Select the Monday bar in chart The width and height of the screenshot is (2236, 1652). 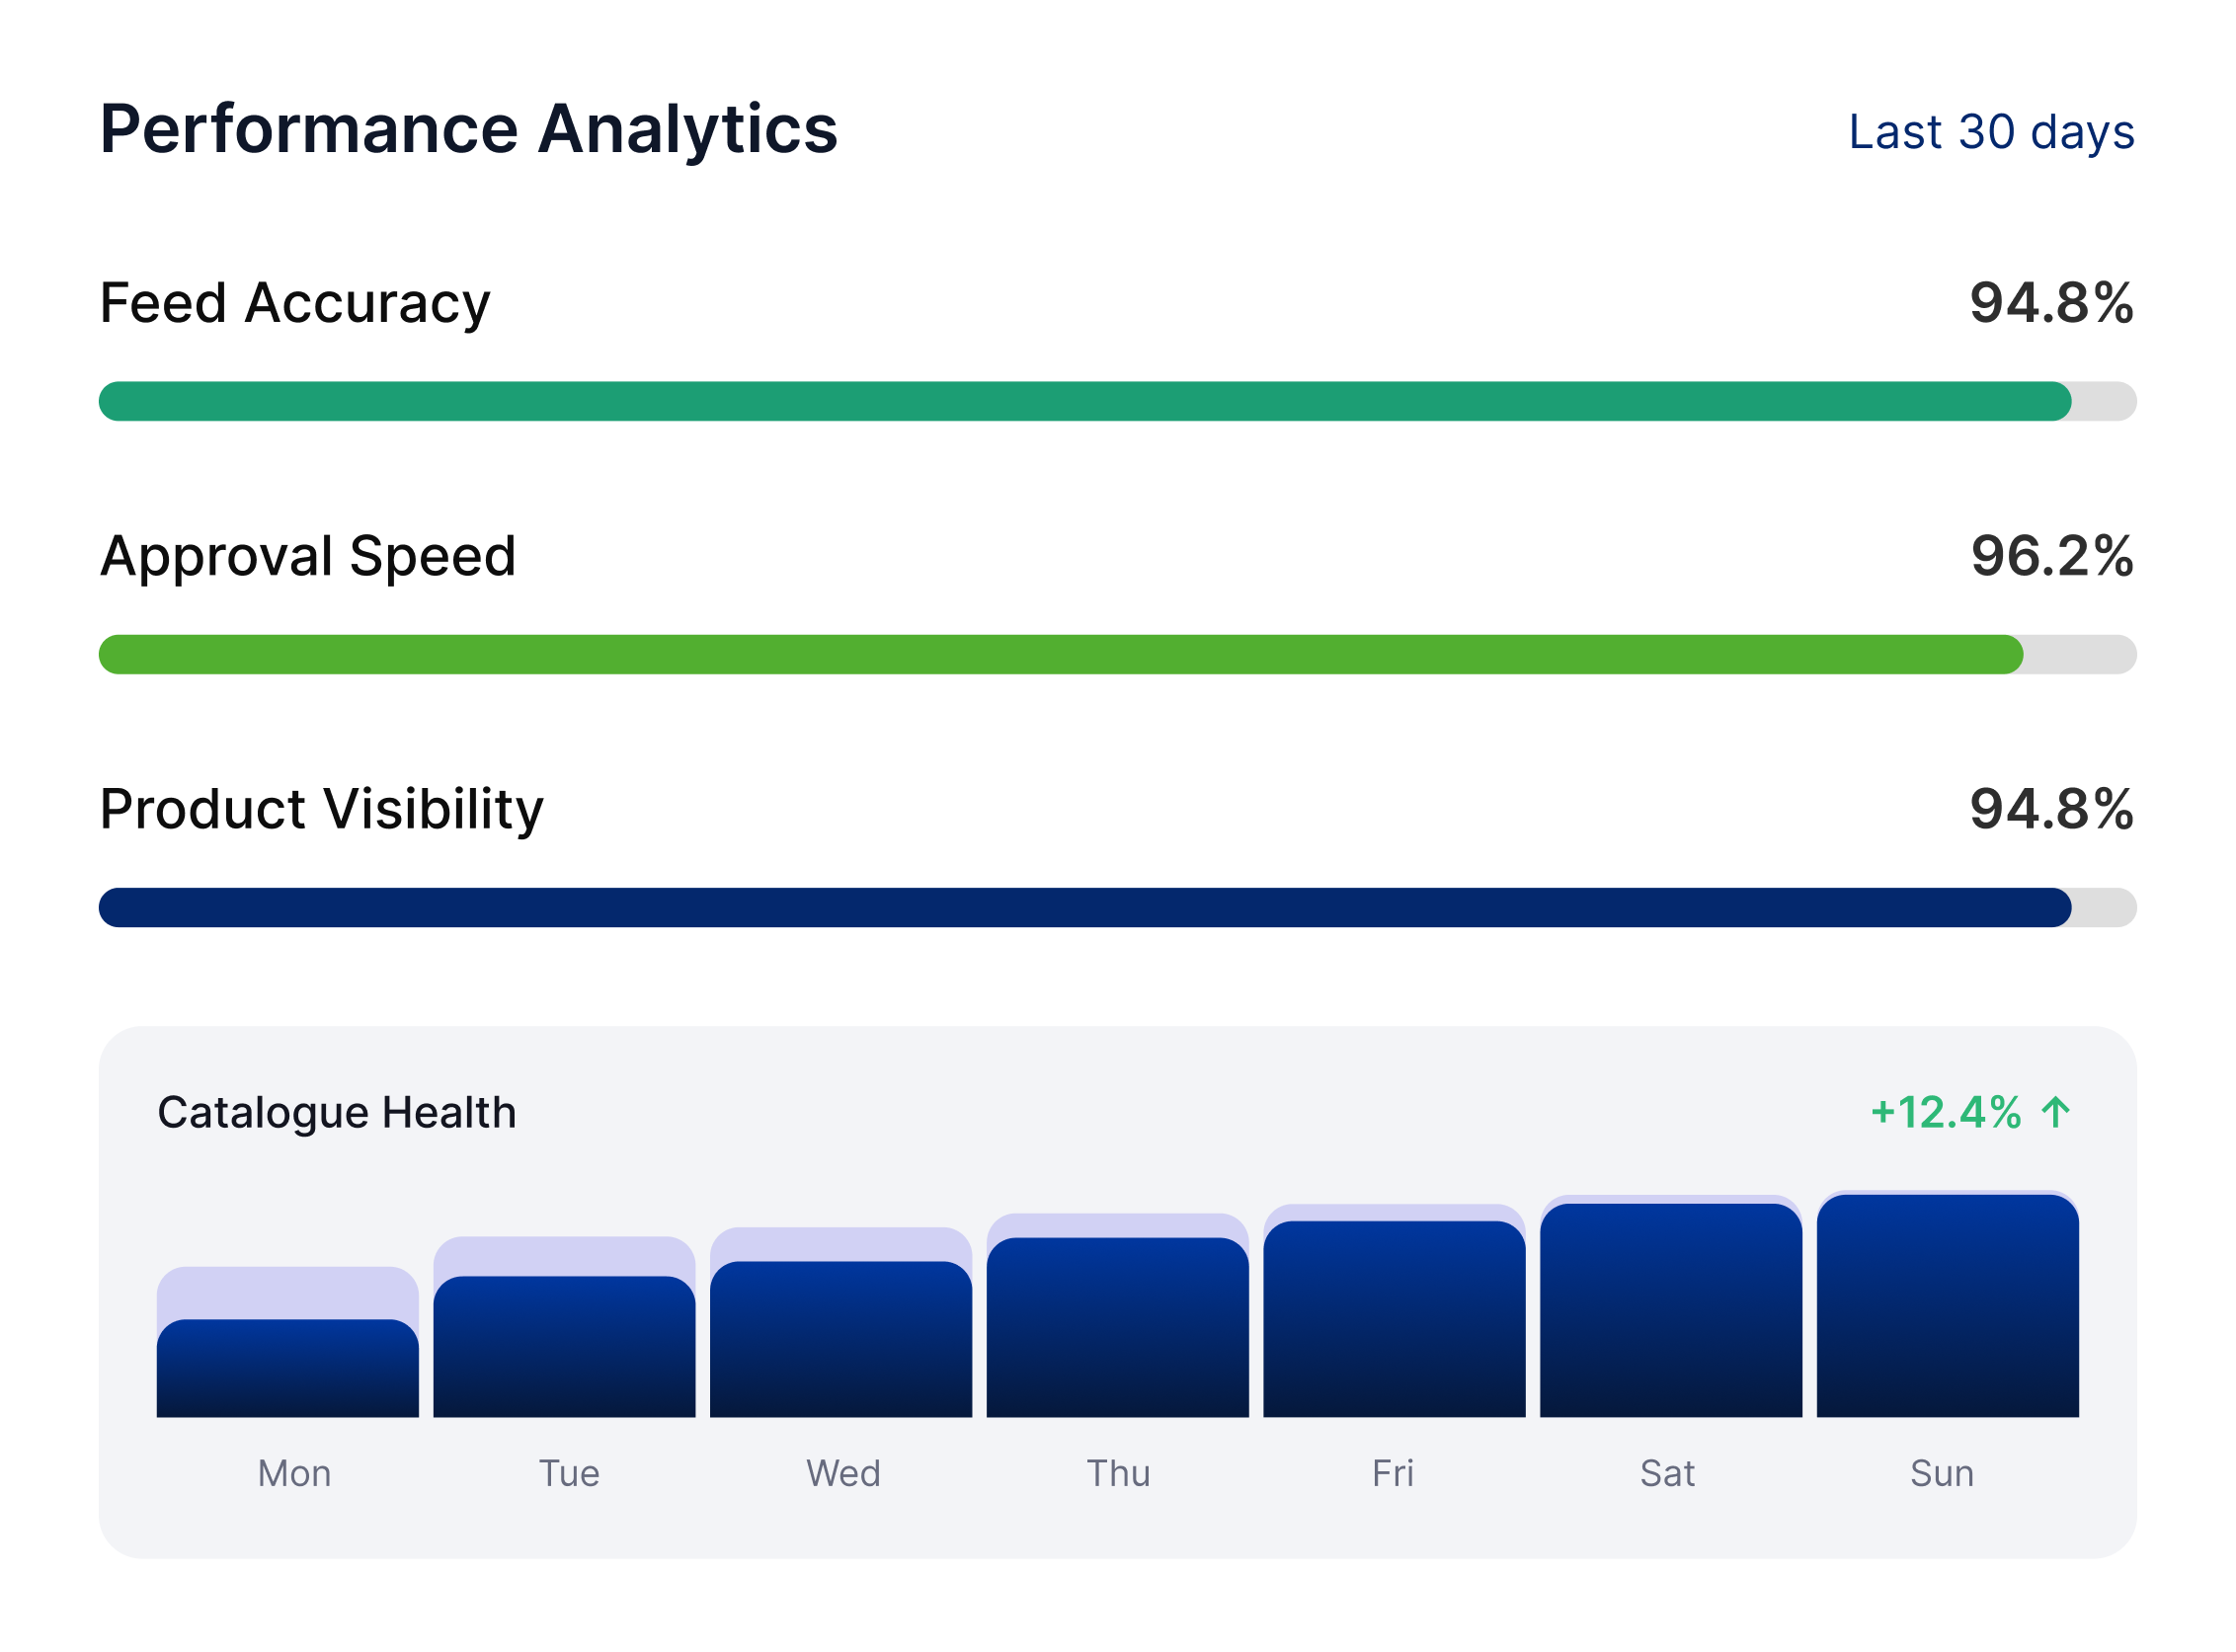coord(288,1367)
